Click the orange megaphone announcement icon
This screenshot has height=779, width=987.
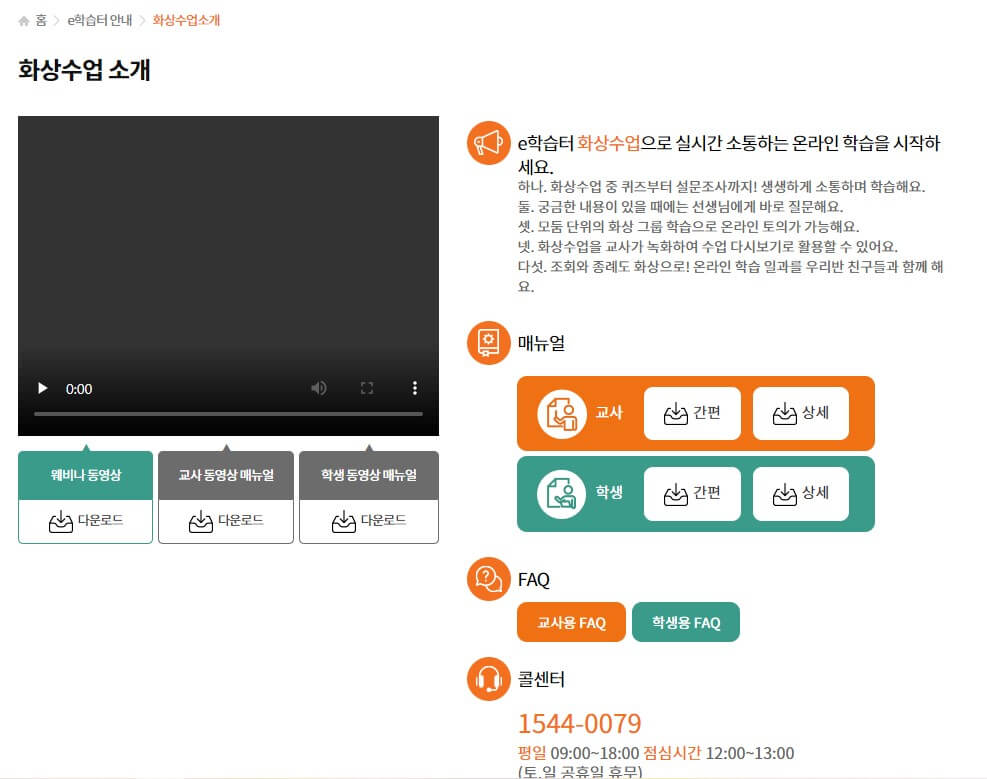488,144
